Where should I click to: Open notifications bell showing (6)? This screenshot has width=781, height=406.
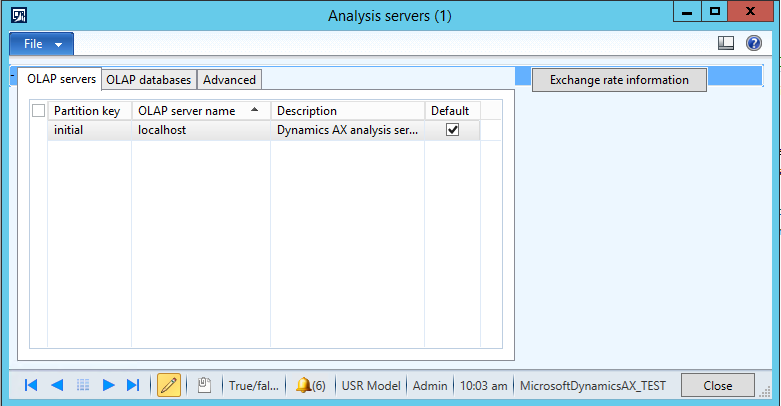tap(310, 386)
